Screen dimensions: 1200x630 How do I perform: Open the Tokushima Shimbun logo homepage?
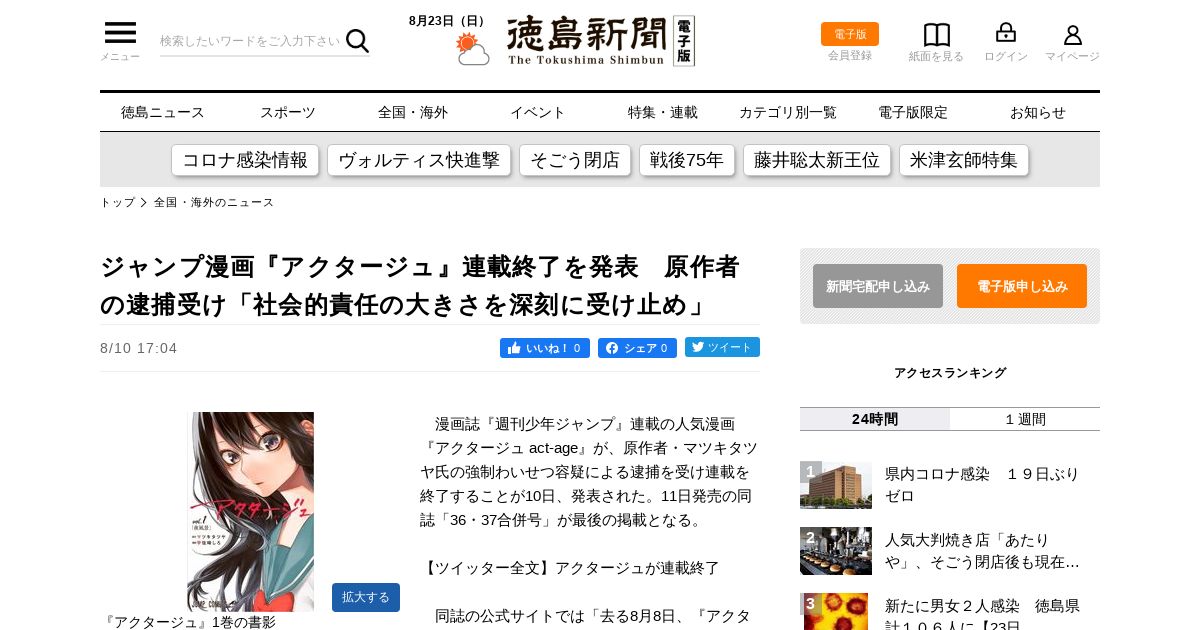600,41
